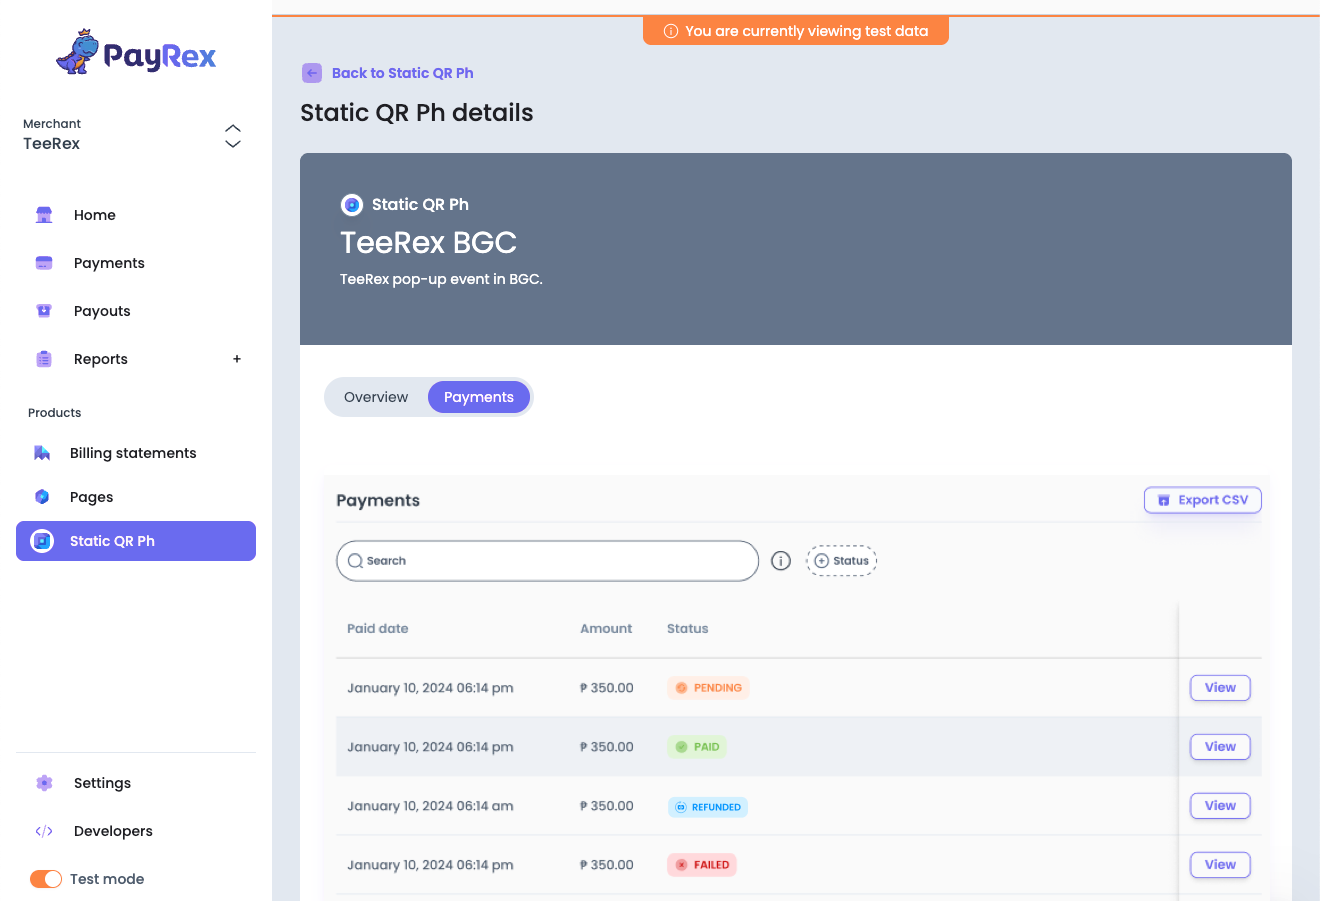View the PENDING payment details
This screenshot has width=1320, height=901.
click(1220, 688)
